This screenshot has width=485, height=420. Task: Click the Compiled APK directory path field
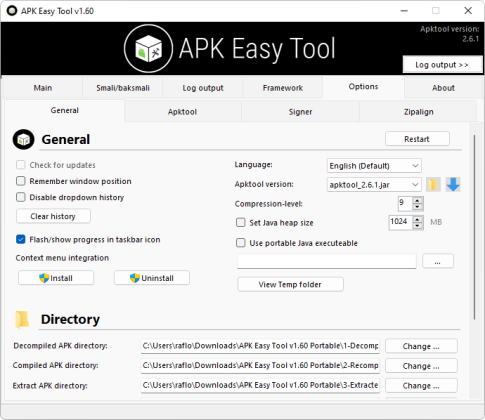tap(260, 366)
